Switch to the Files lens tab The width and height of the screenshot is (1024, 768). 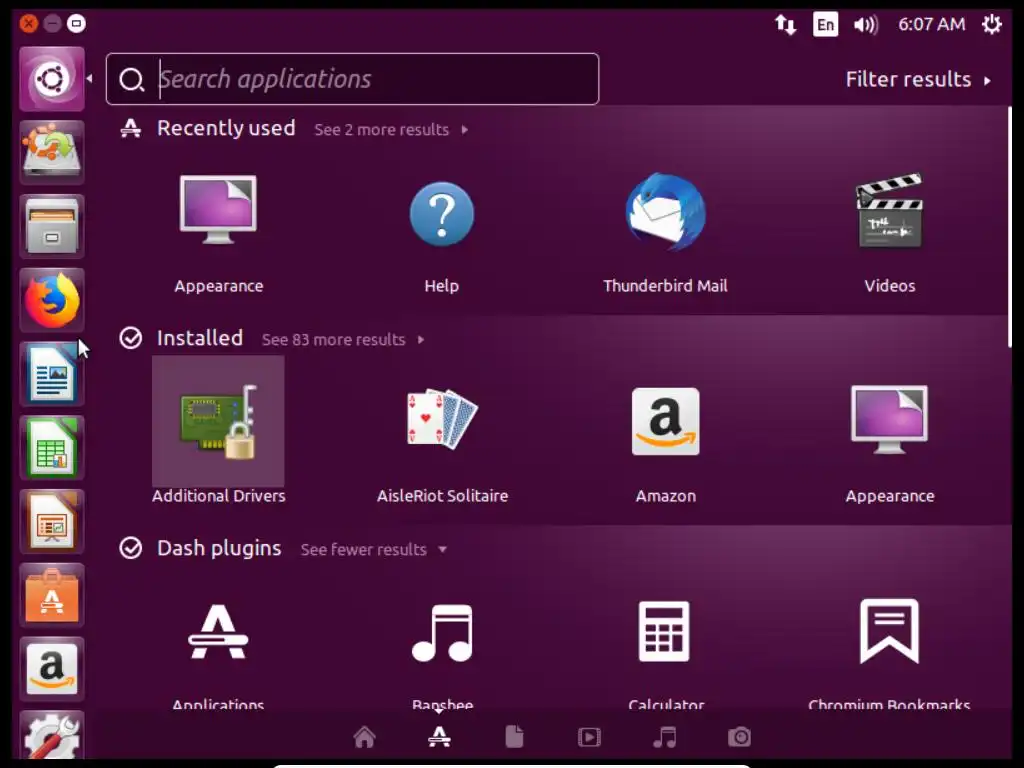pyautogui.click(x=514, y=737)
